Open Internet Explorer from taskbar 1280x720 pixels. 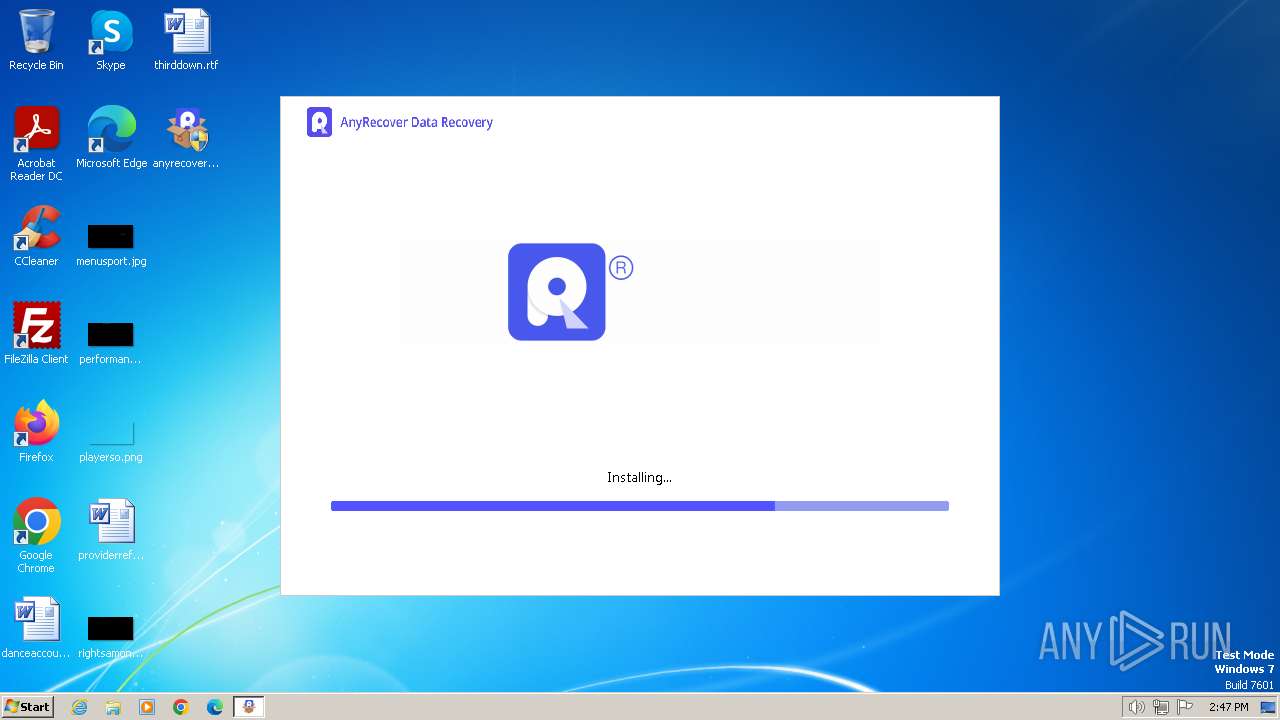coord(79,707)
